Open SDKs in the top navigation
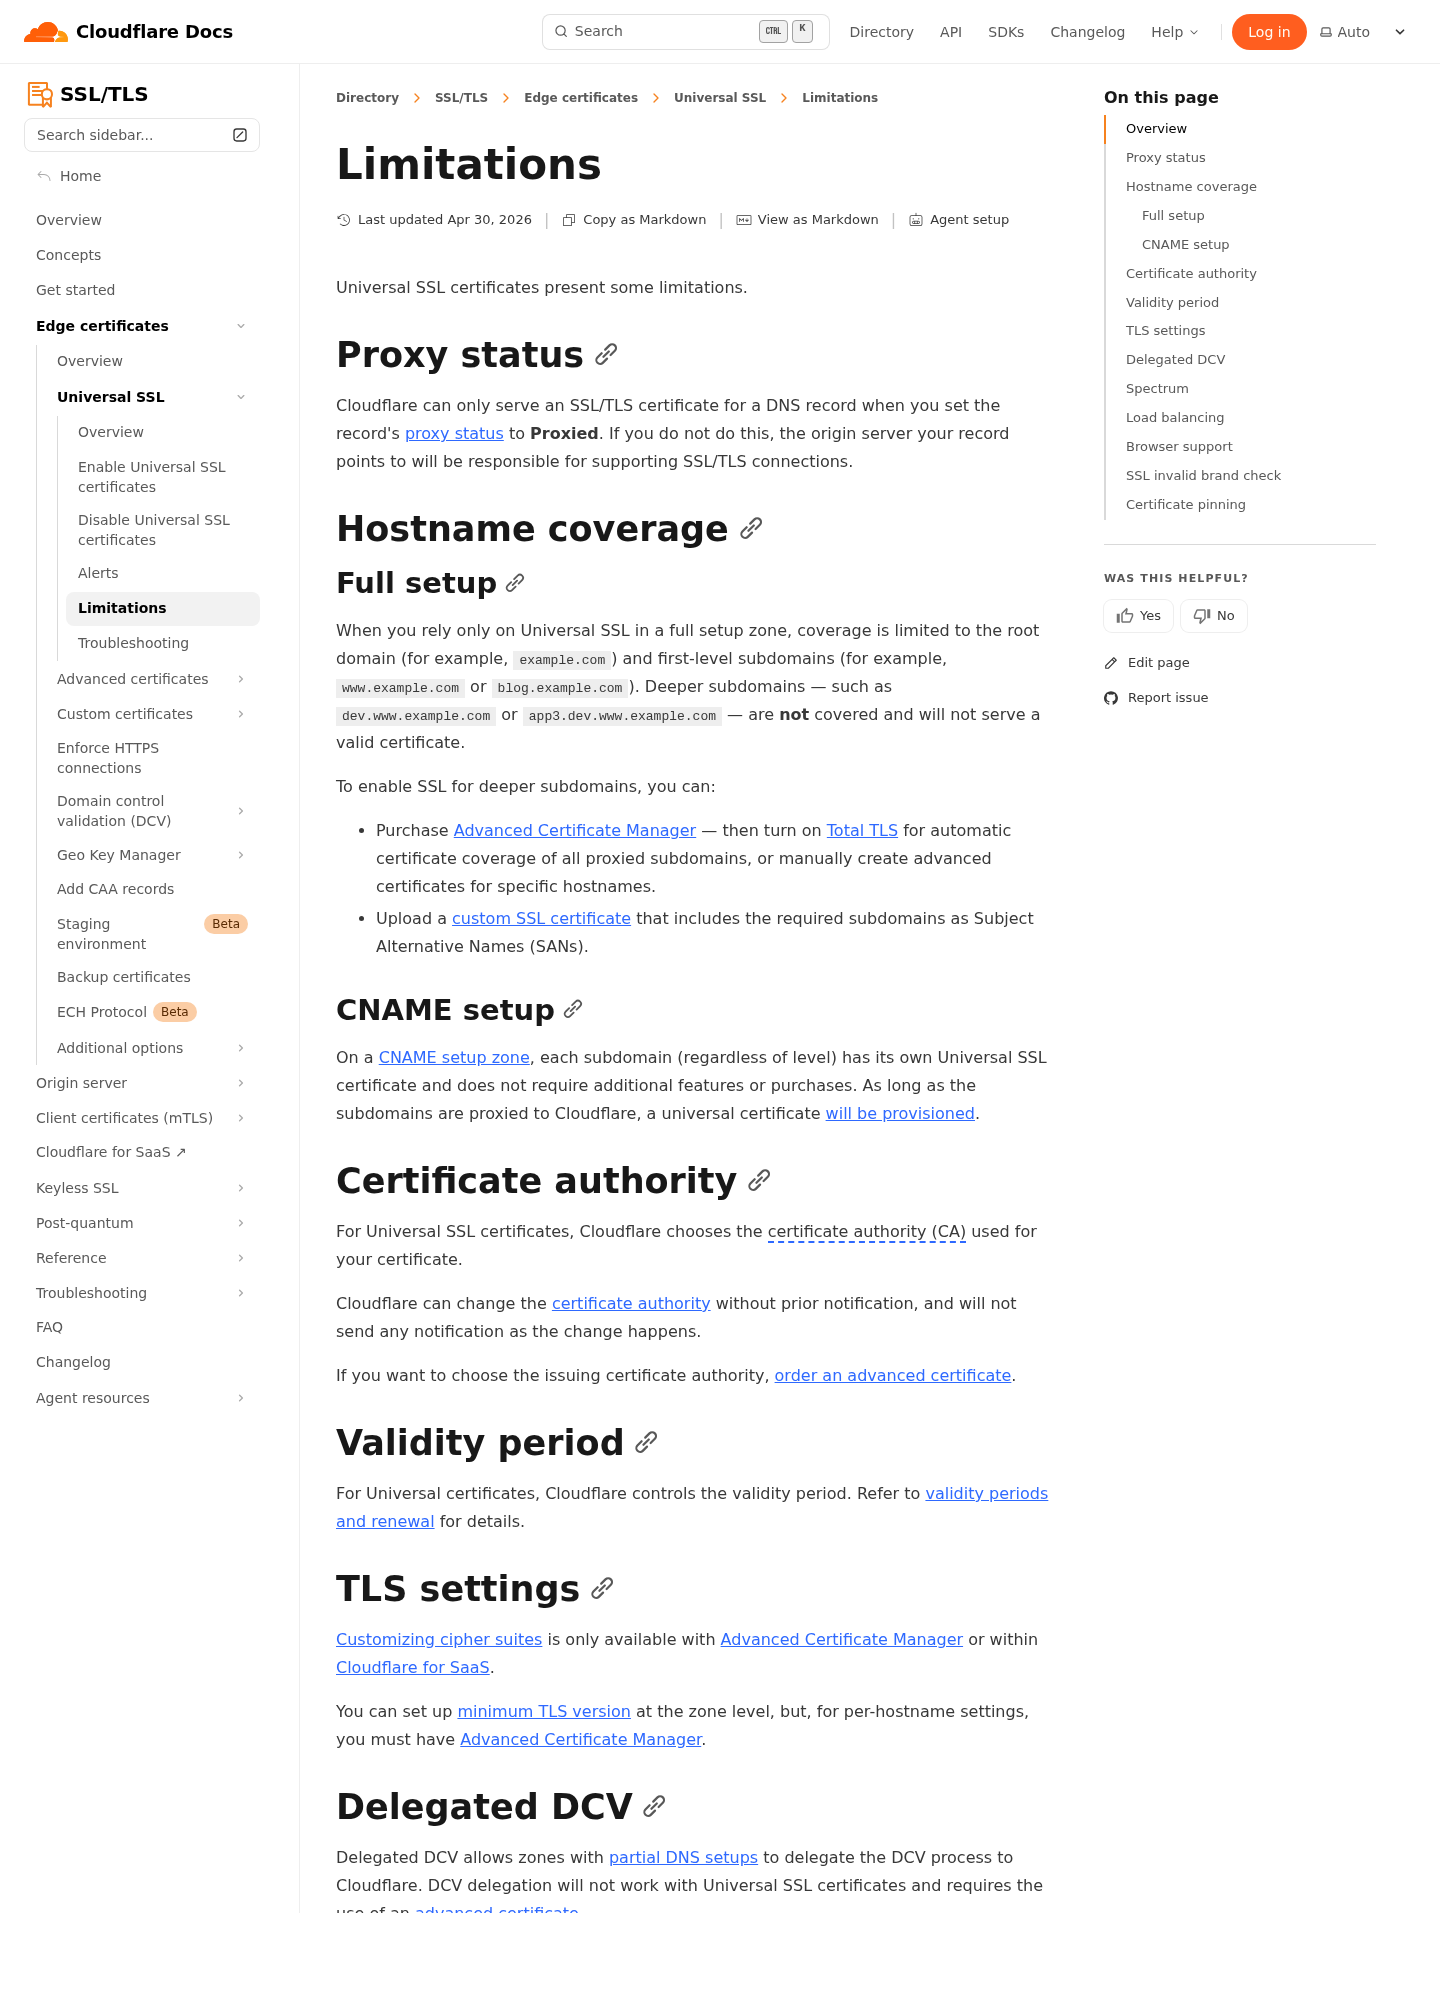Viewport: 1440px width, 2000px height. (1006, 32)
